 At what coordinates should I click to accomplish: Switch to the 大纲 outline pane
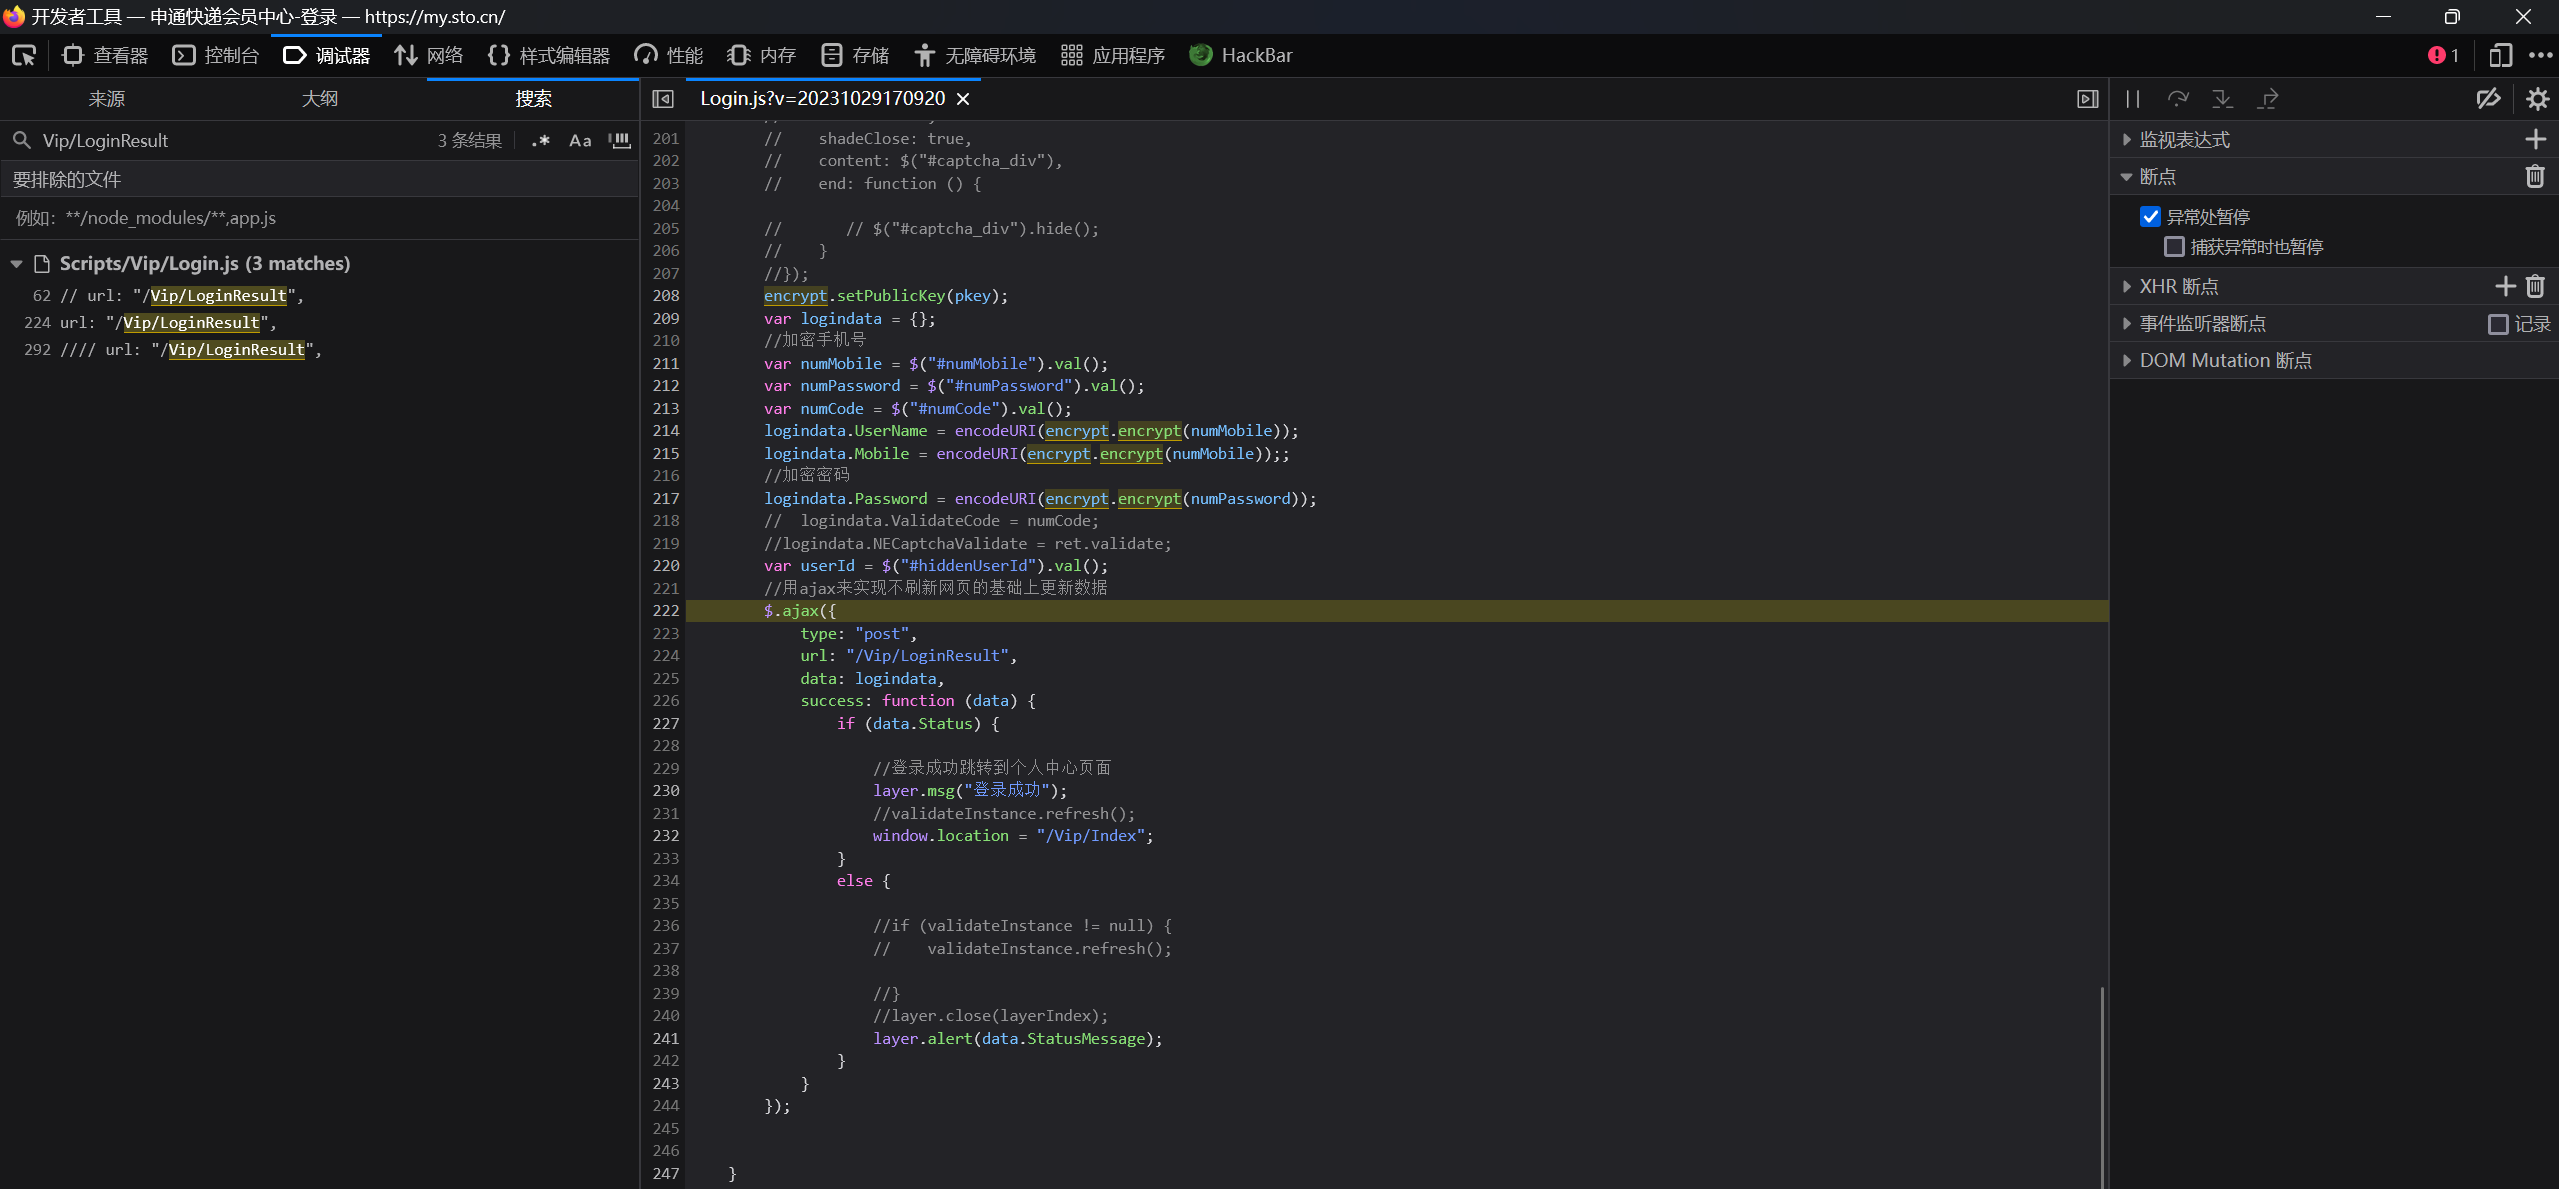(x=320, y=99)
